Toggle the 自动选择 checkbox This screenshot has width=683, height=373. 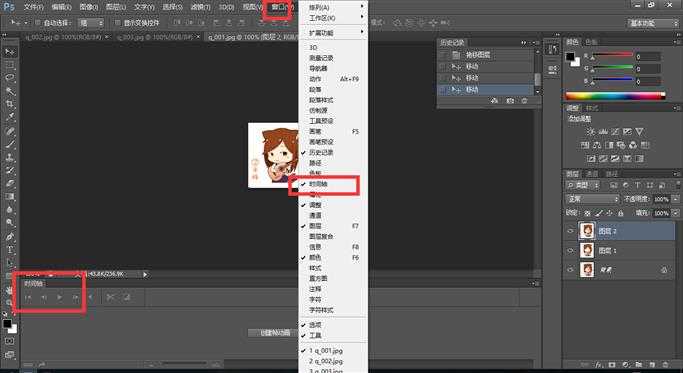38,23
